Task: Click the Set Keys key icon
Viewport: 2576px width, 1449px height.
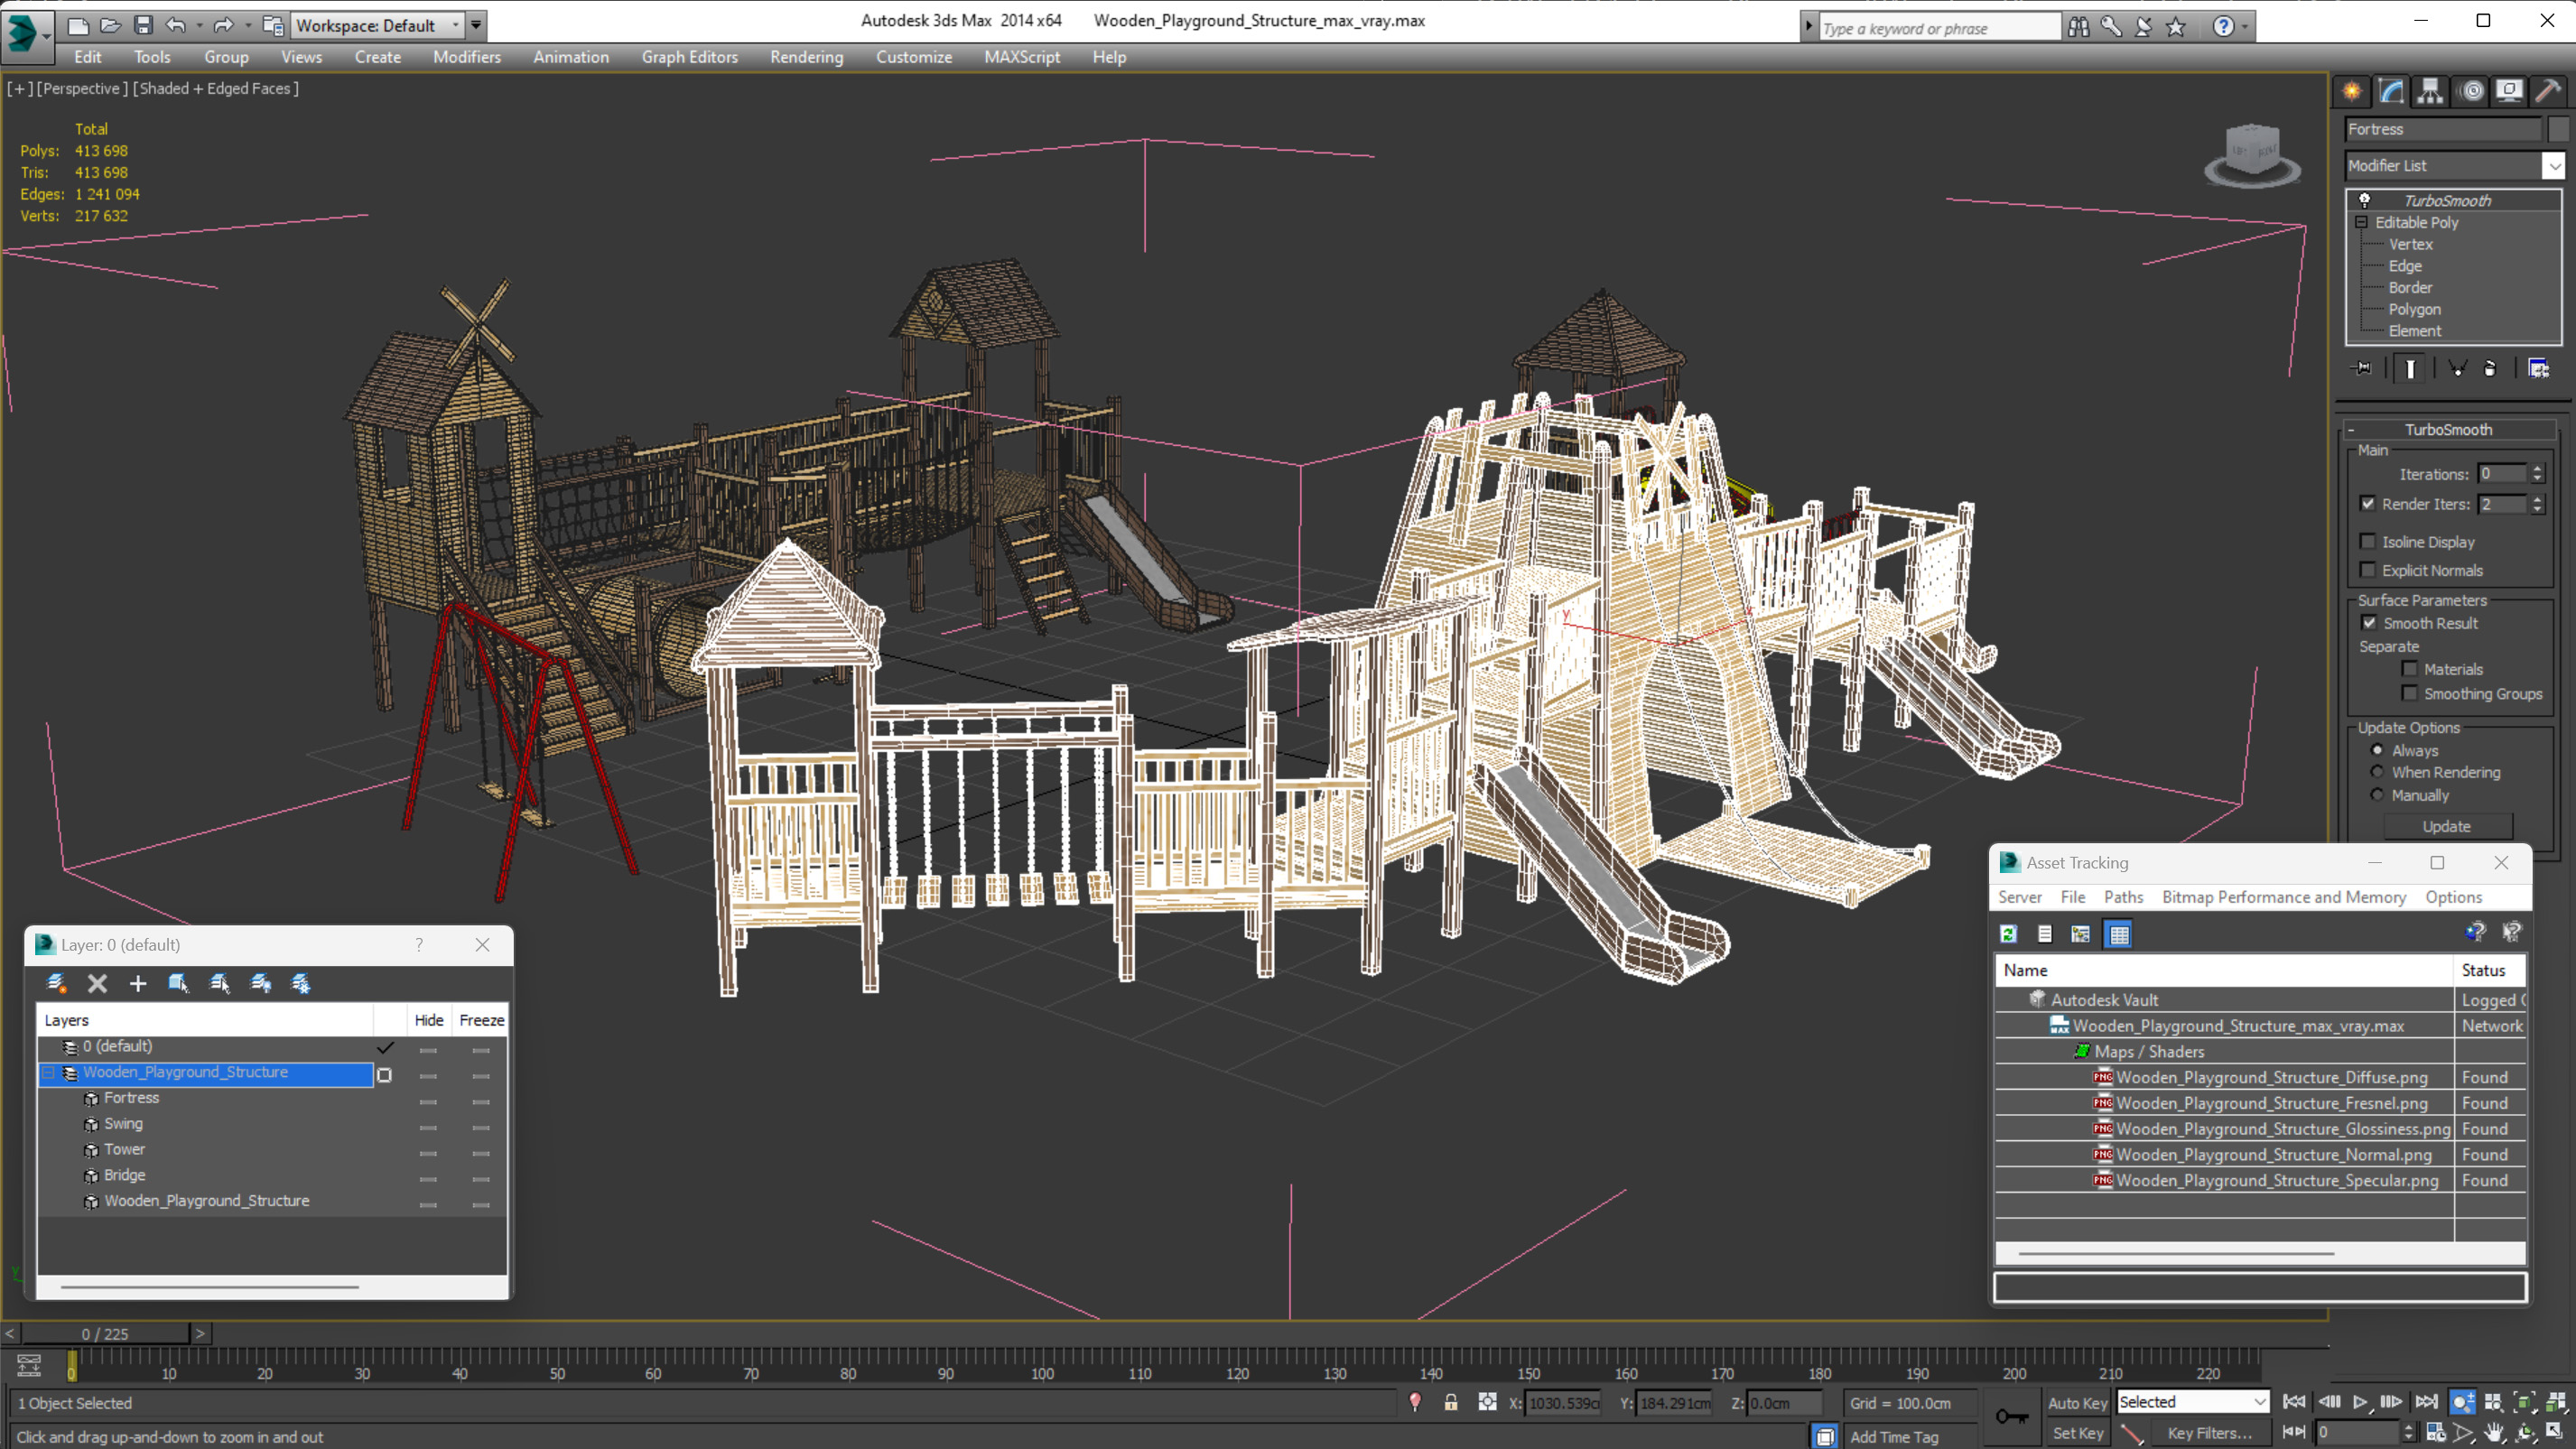Action: coord(2012,1417)
